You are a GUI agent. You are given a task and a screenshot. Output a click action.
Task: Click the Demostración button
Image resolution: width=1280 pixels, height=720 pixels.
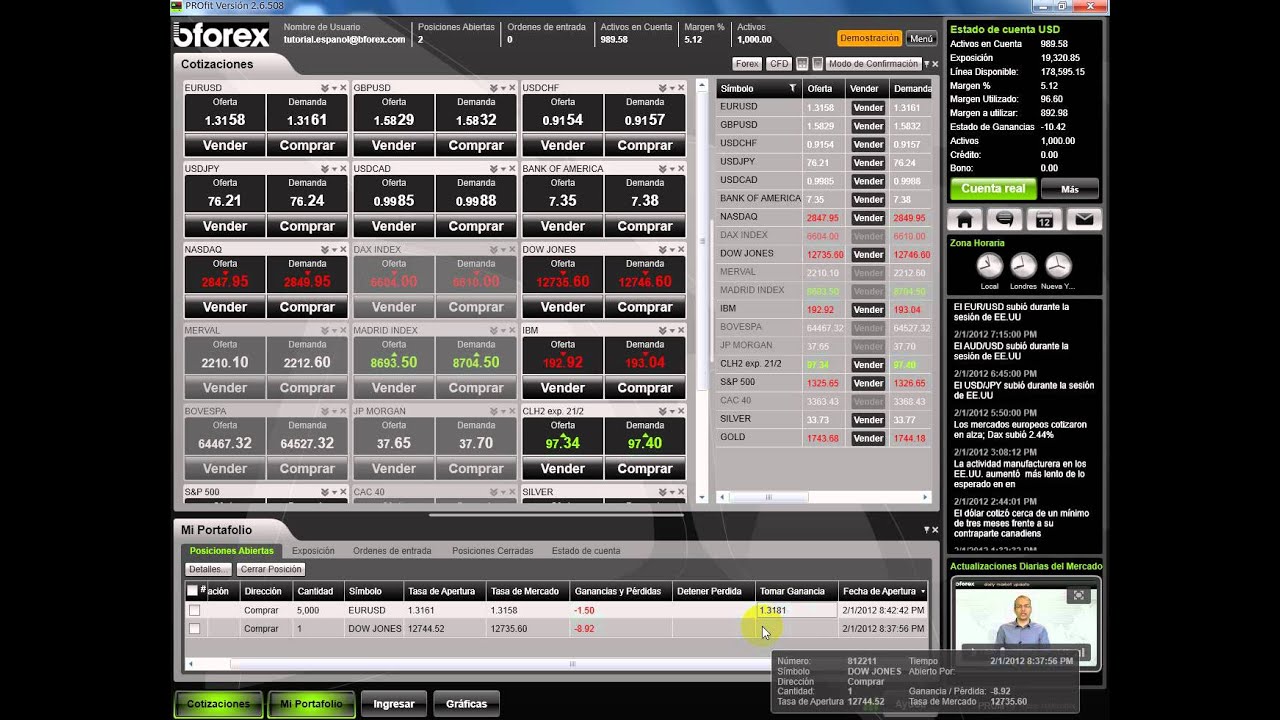(x=869, y=38)
